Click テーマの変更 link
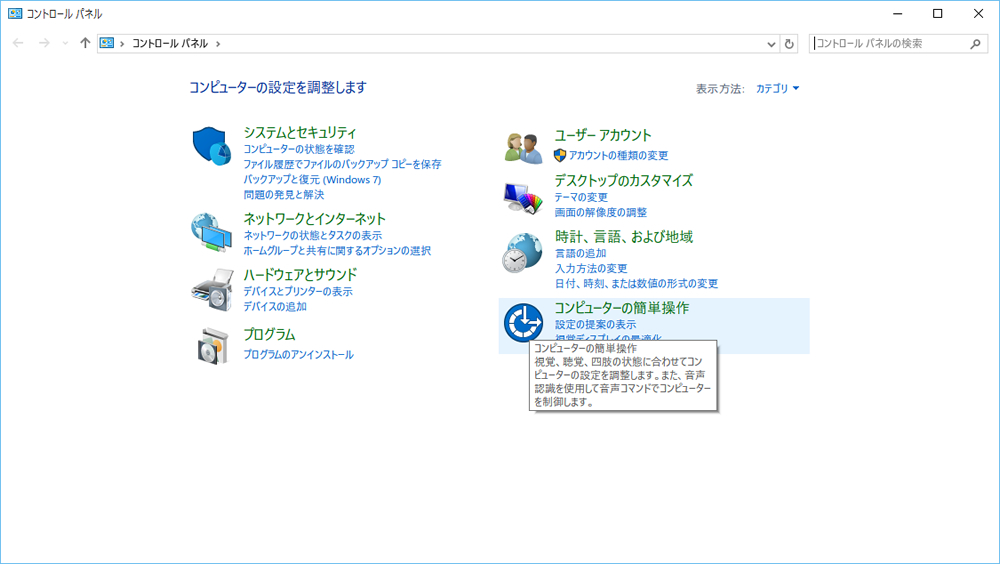 [x=581, y=198]
